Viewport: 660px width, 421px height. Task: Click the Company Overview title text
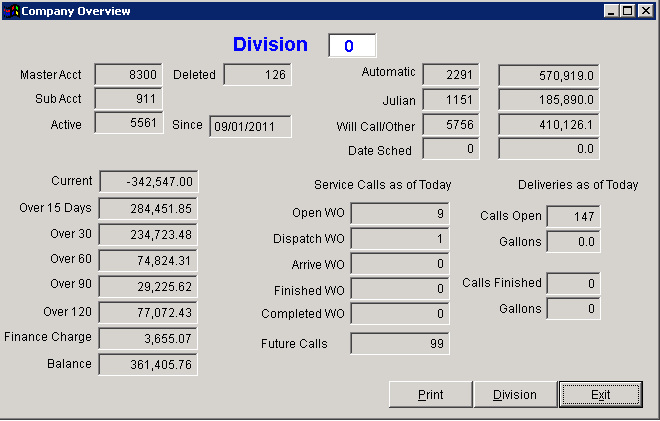(76, 11)
